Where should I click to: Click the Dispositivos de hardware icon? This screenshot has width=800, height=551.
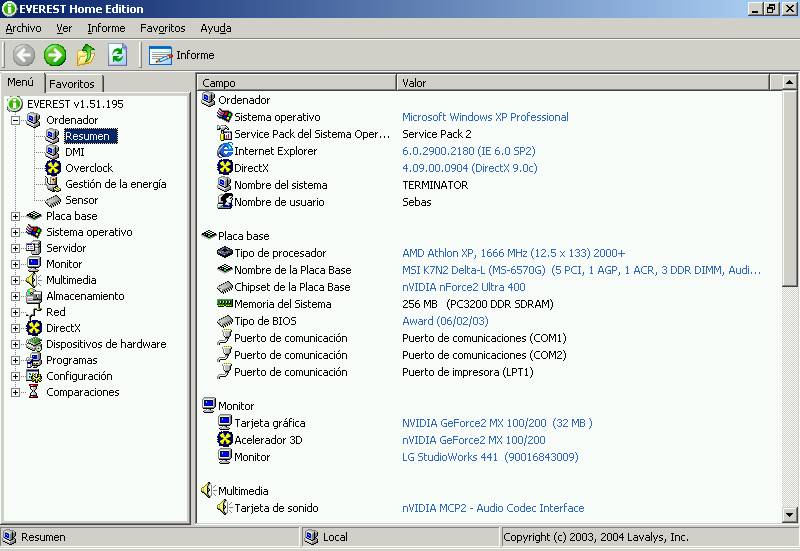(x=34, y=344)
